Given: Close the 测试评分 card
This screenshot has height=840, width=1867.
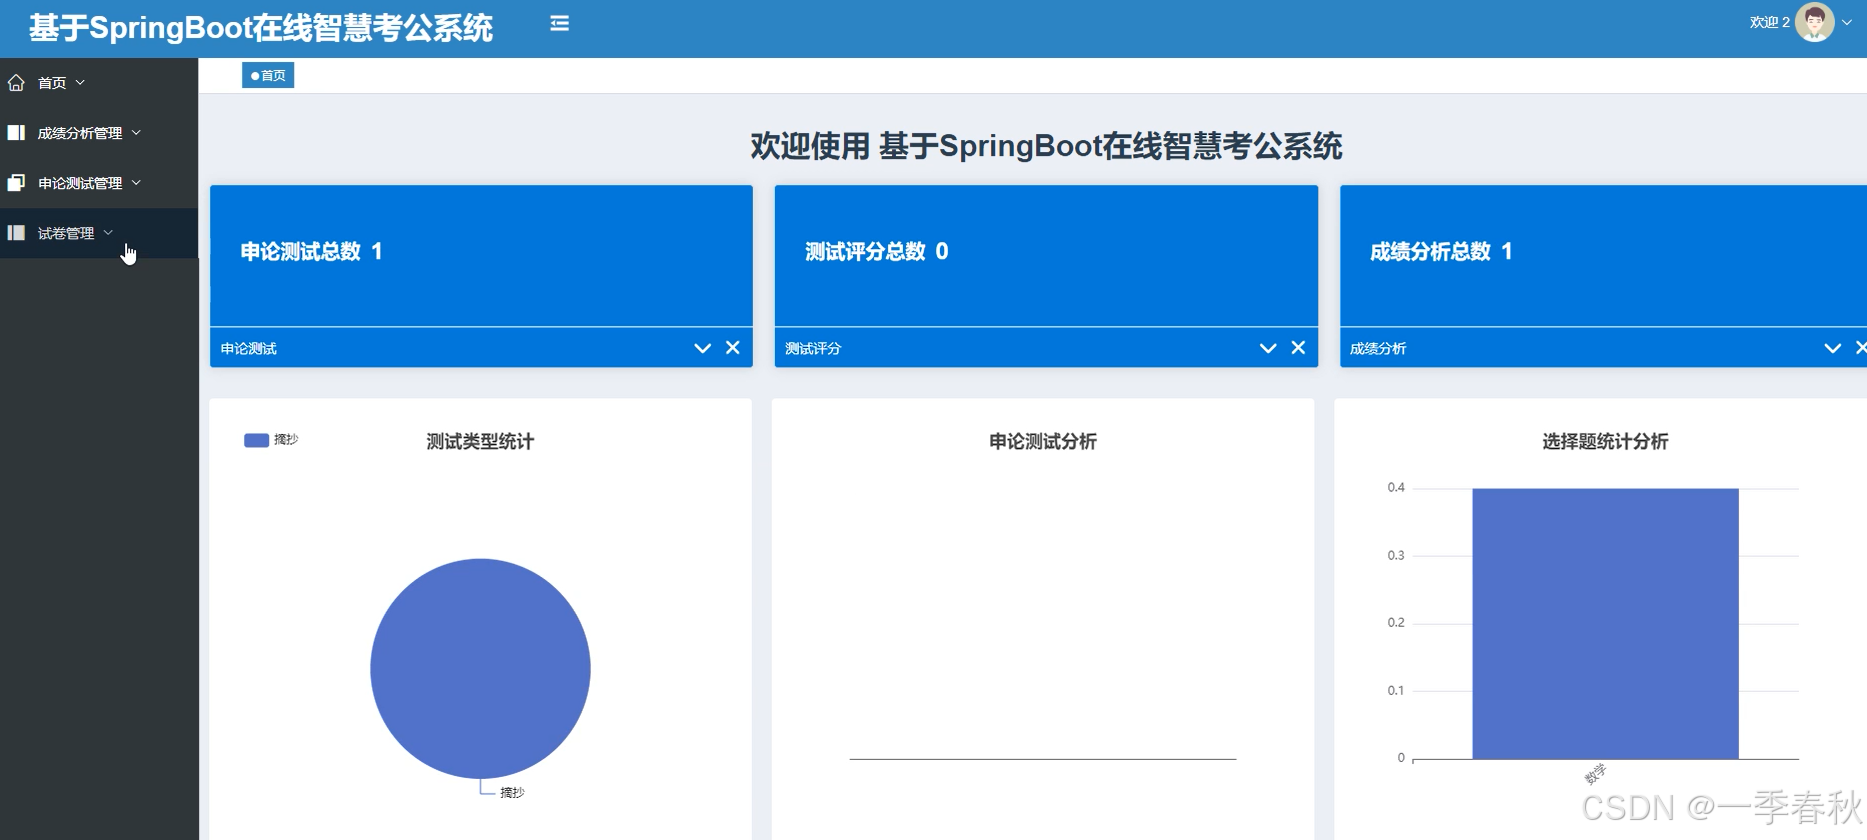Looking at the screenshot, I should tap(1298, 348).
